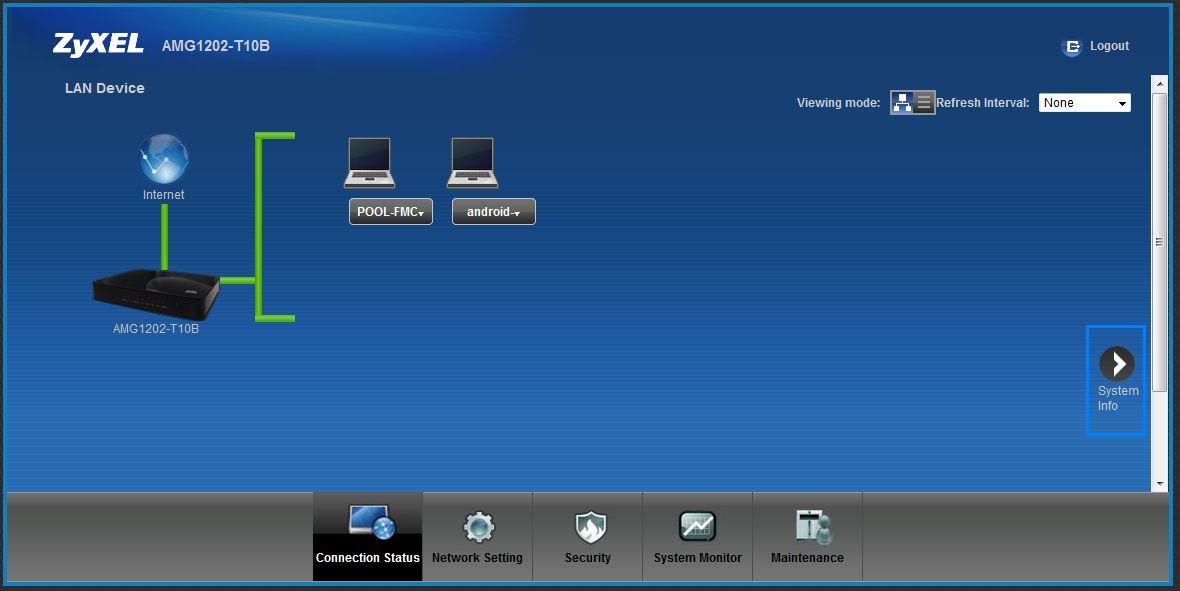Click the System Info label
The height and width of the screenshot is (591, 1180).
click(1118, 398)
